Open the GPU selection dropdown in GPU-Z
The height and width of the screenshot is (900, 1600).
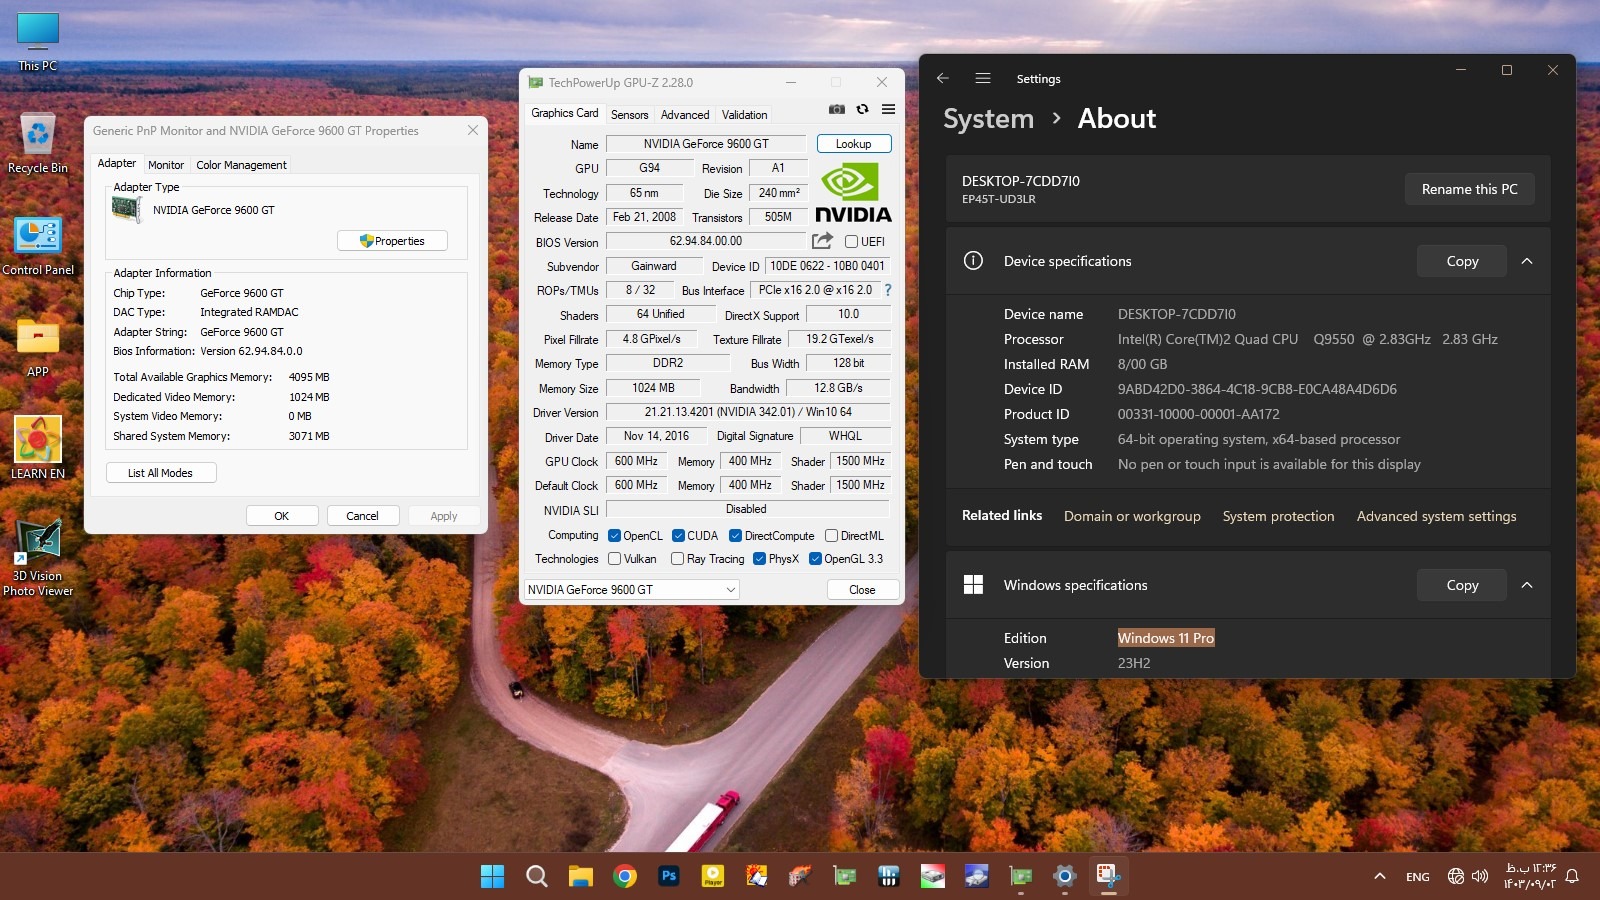click(x=632, y=590)
